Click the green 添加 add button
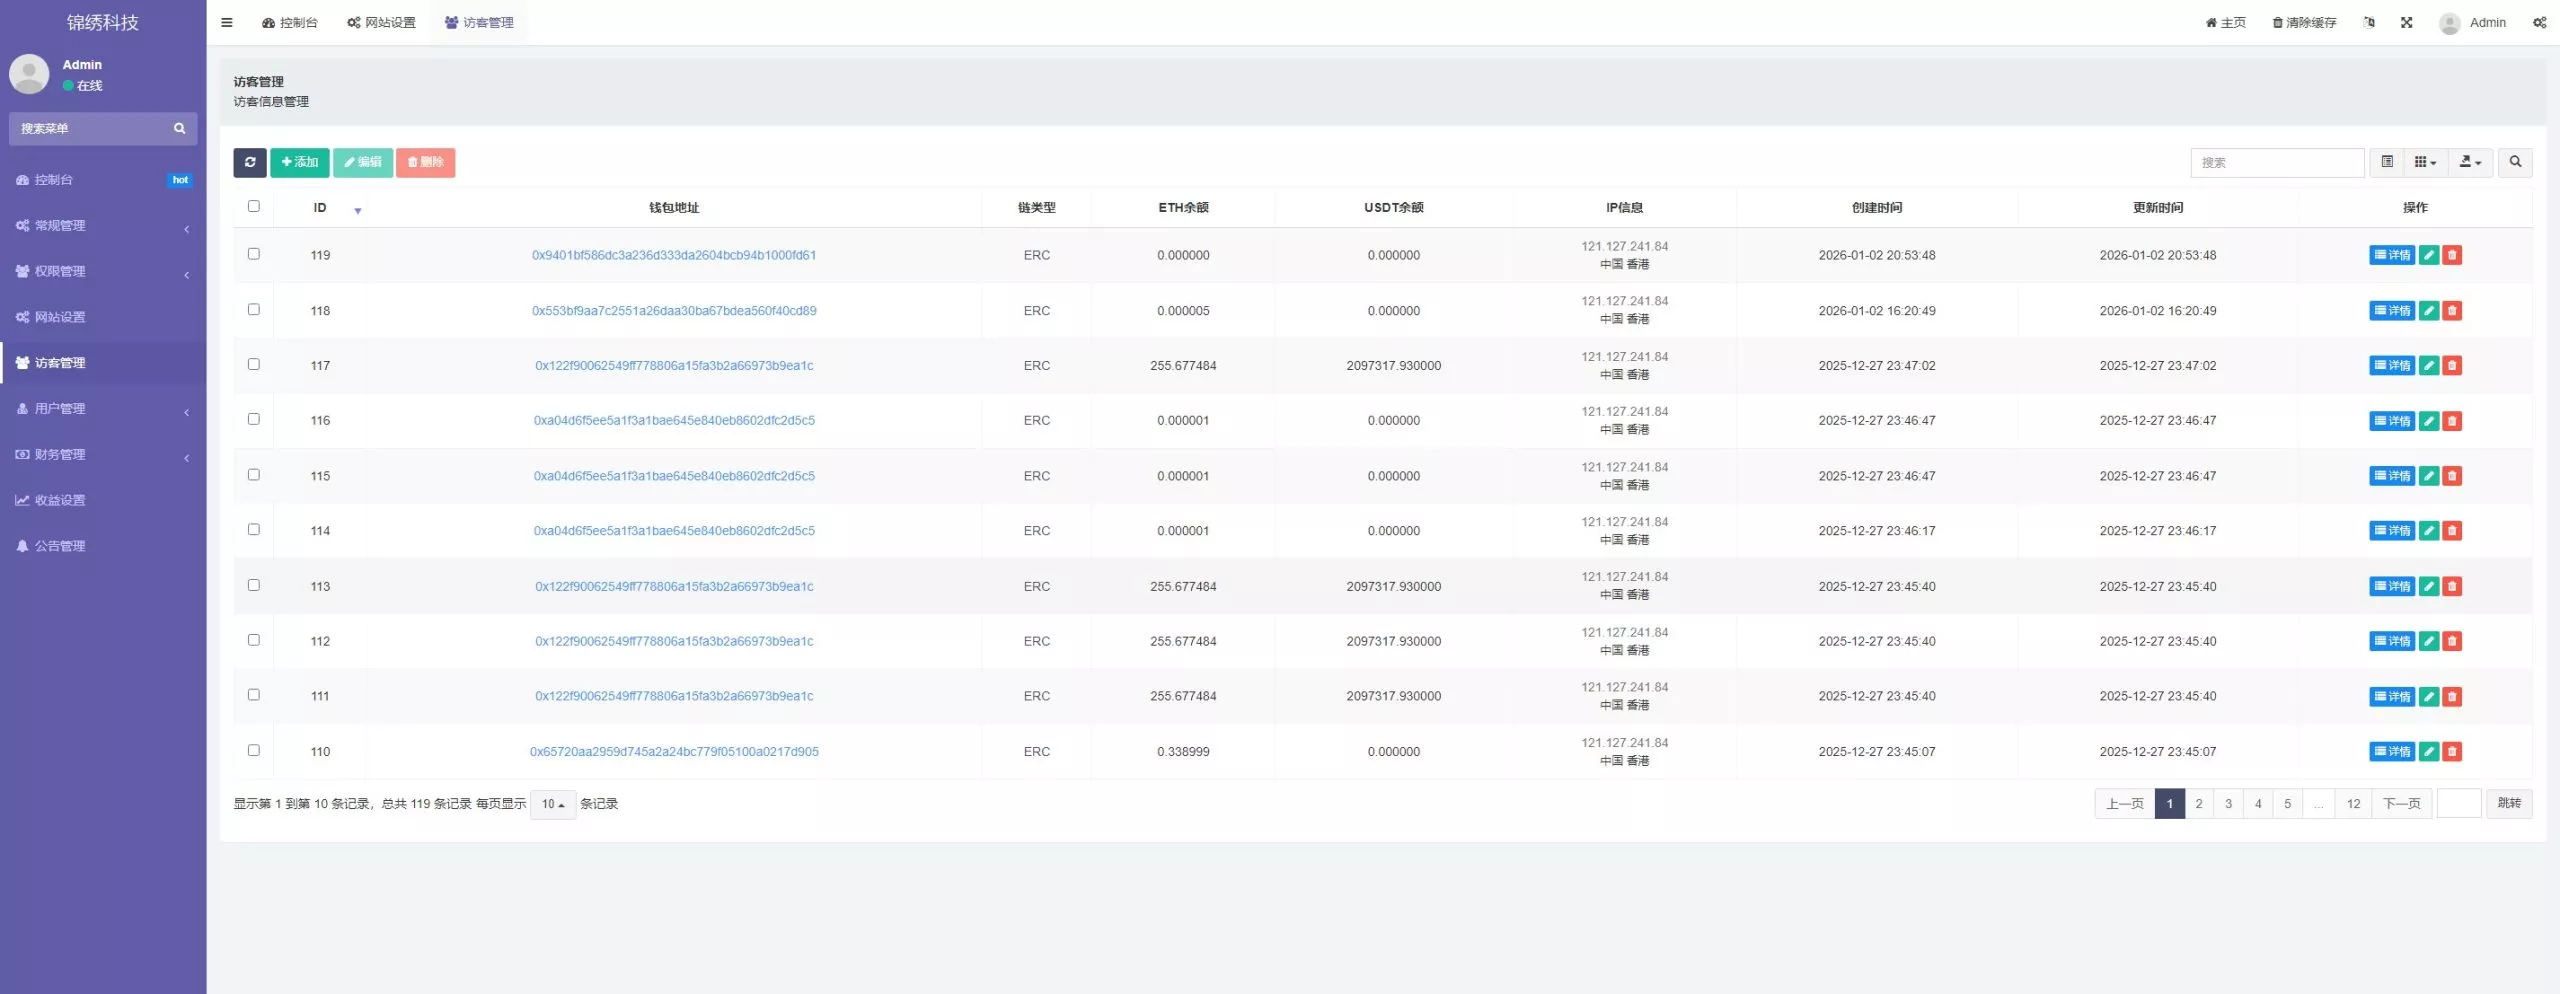The height and width of the screenshot is (994, 2560). (300, 162)
